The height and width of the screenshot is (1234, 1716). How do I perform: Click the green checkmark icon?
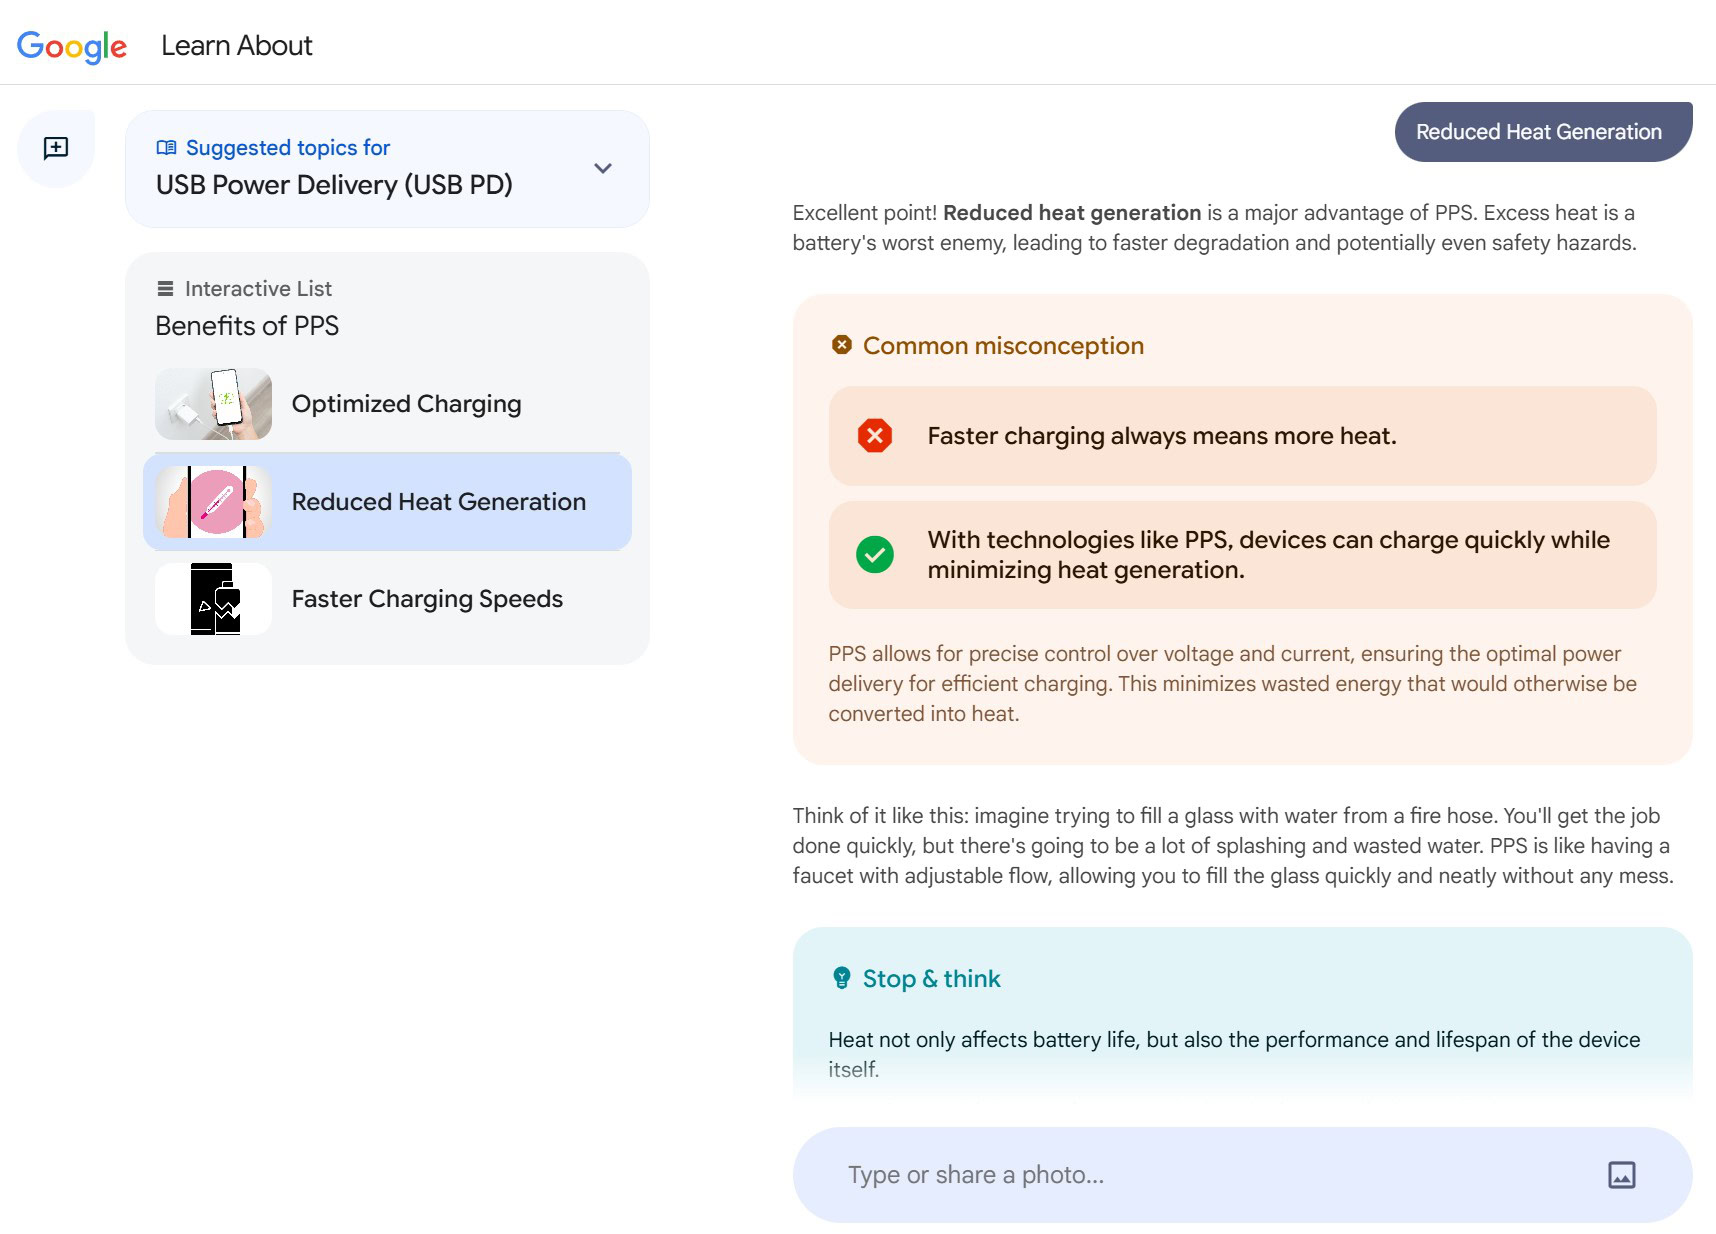pyautogui.click(x=875, y=555)
